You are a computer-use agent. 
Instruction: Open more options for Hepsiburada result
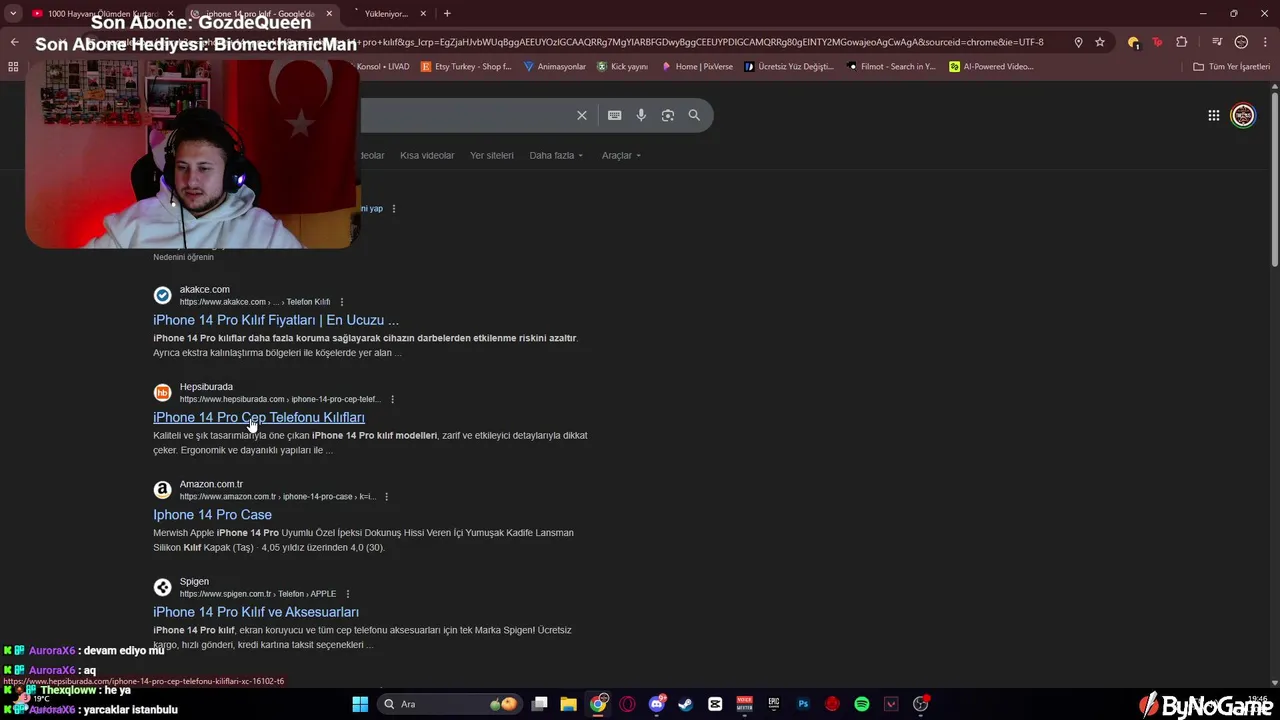pyautogui.click(x=392, y=399)
